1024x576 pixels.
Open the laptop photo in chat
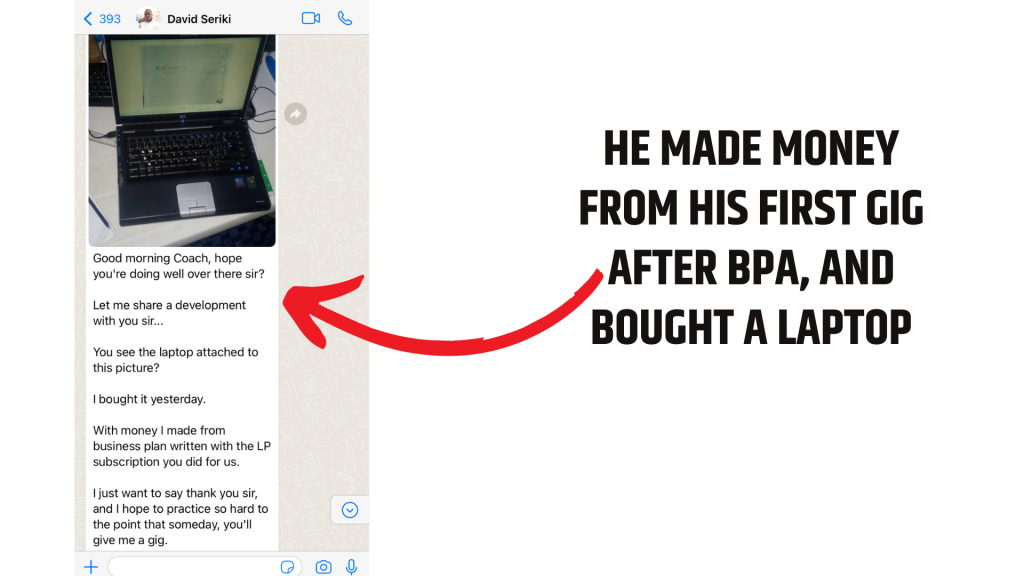(x=182, y=140)
